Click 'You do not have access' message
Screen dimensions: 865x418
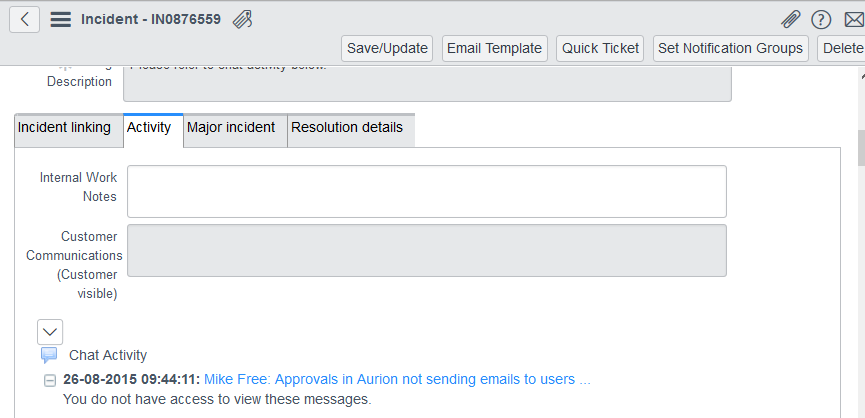click(x=217, y=399)
